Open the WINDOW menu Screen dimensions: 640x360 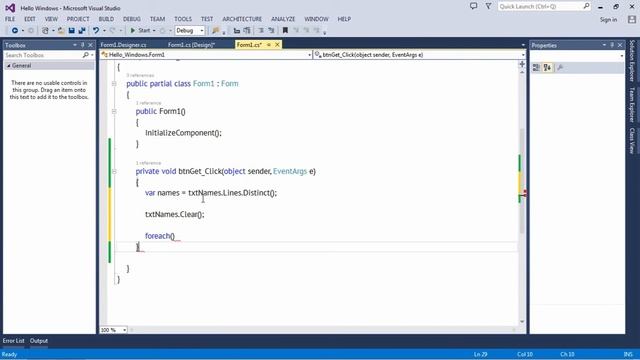316,19
